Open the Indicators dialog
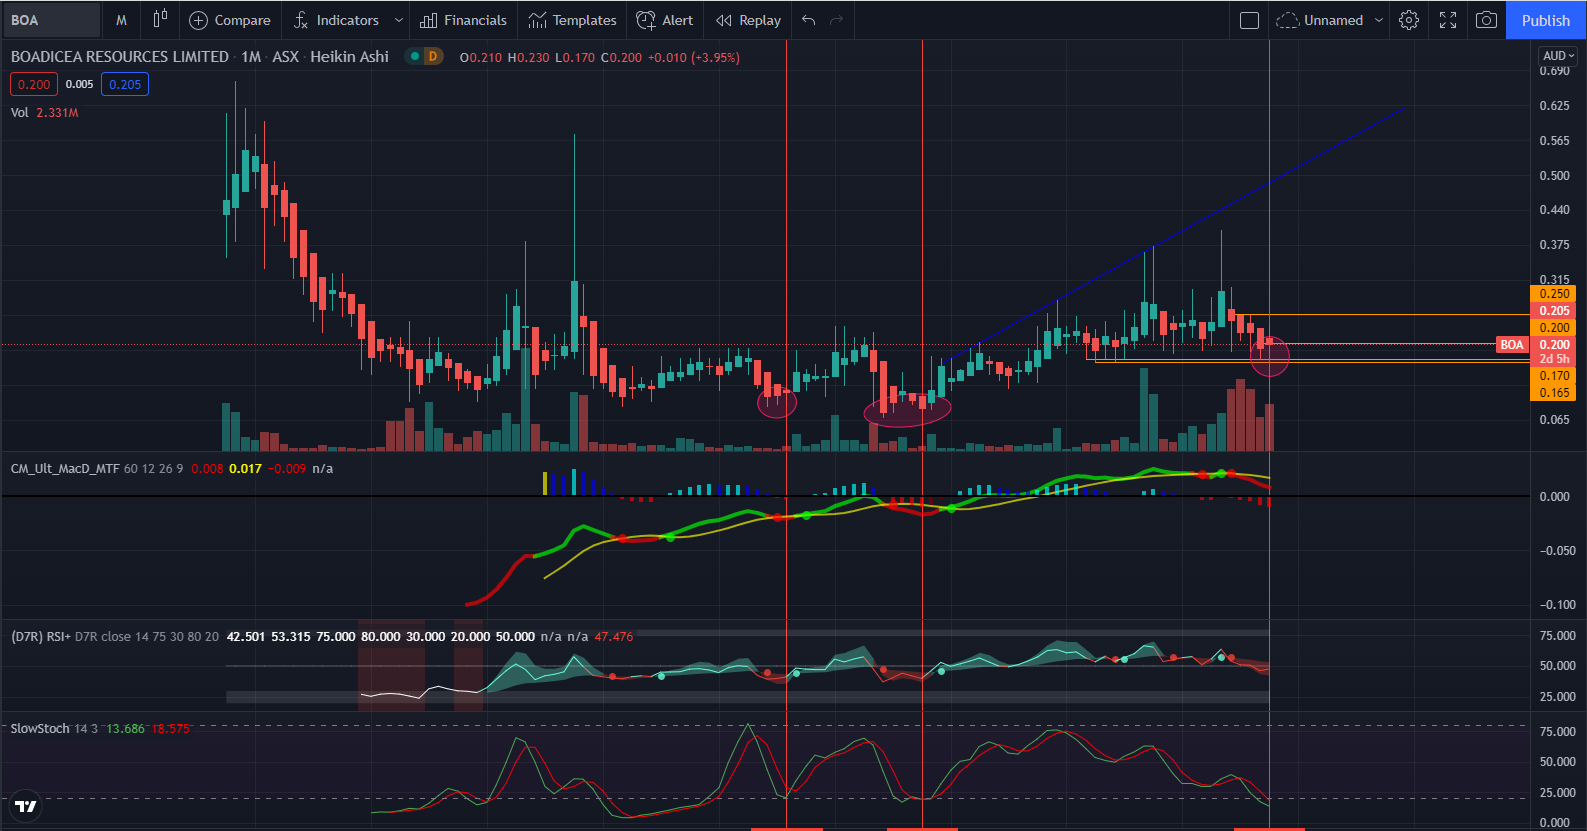Viewport: 1587px width, 831px height. click(337, 20)
